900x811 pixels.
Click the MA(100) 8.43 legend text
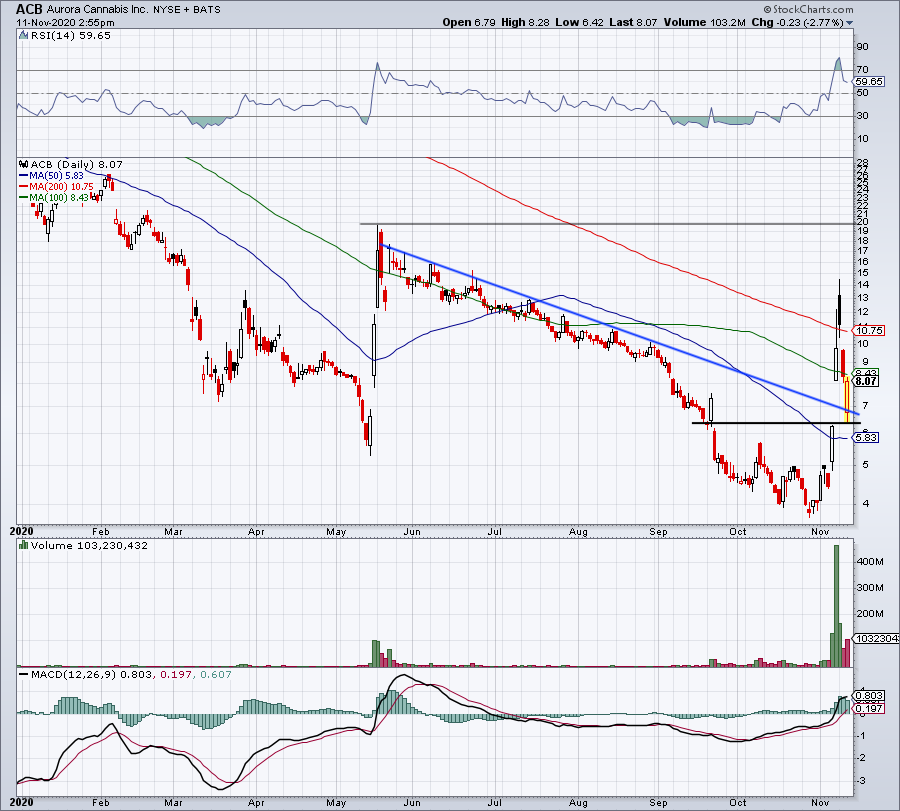pos(59,198)
